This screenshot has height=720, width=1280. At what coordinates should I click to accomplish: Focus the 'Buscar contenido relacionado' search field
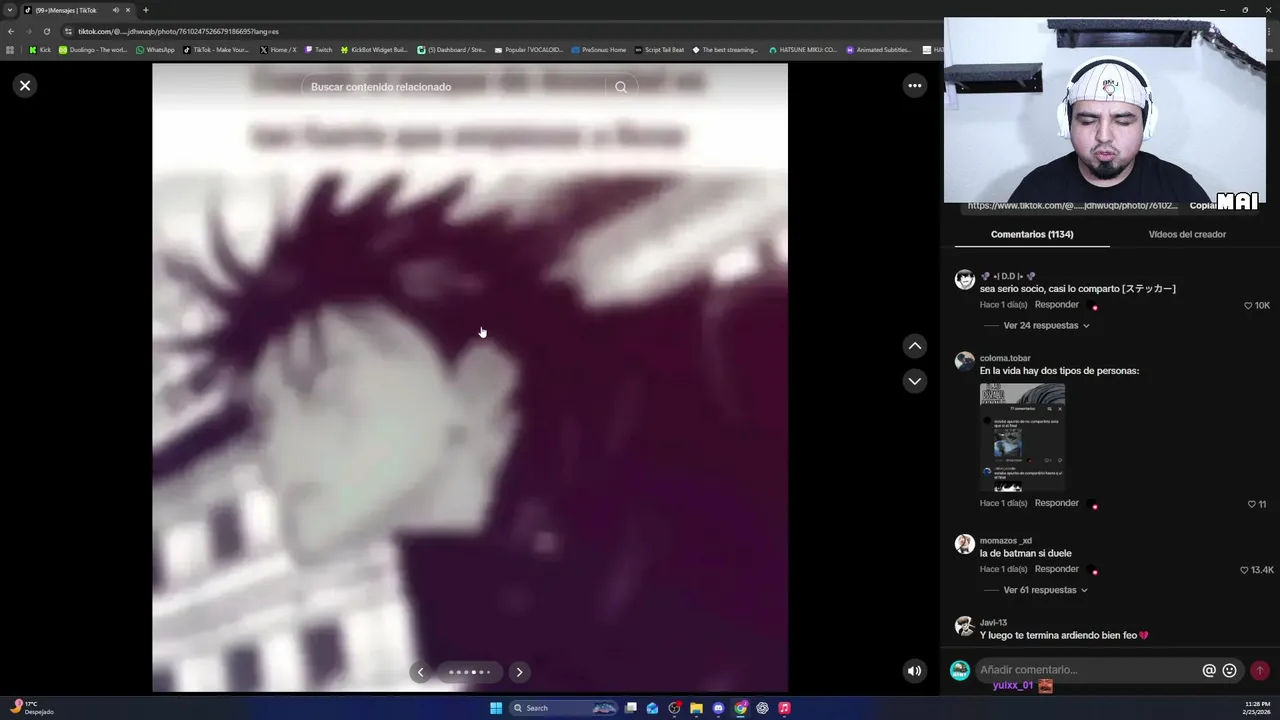click(x=455, y=87)
